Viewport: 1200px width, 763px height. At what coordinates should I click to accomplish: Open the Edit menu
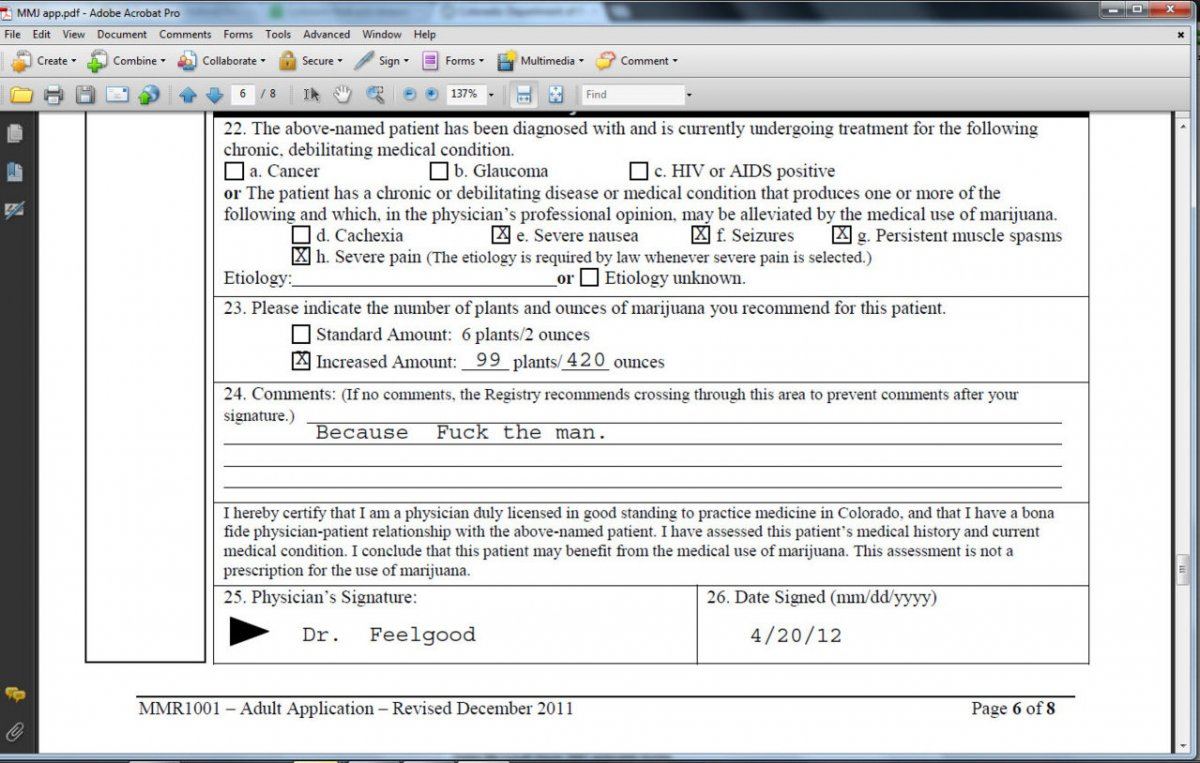[x=41, y=34]
